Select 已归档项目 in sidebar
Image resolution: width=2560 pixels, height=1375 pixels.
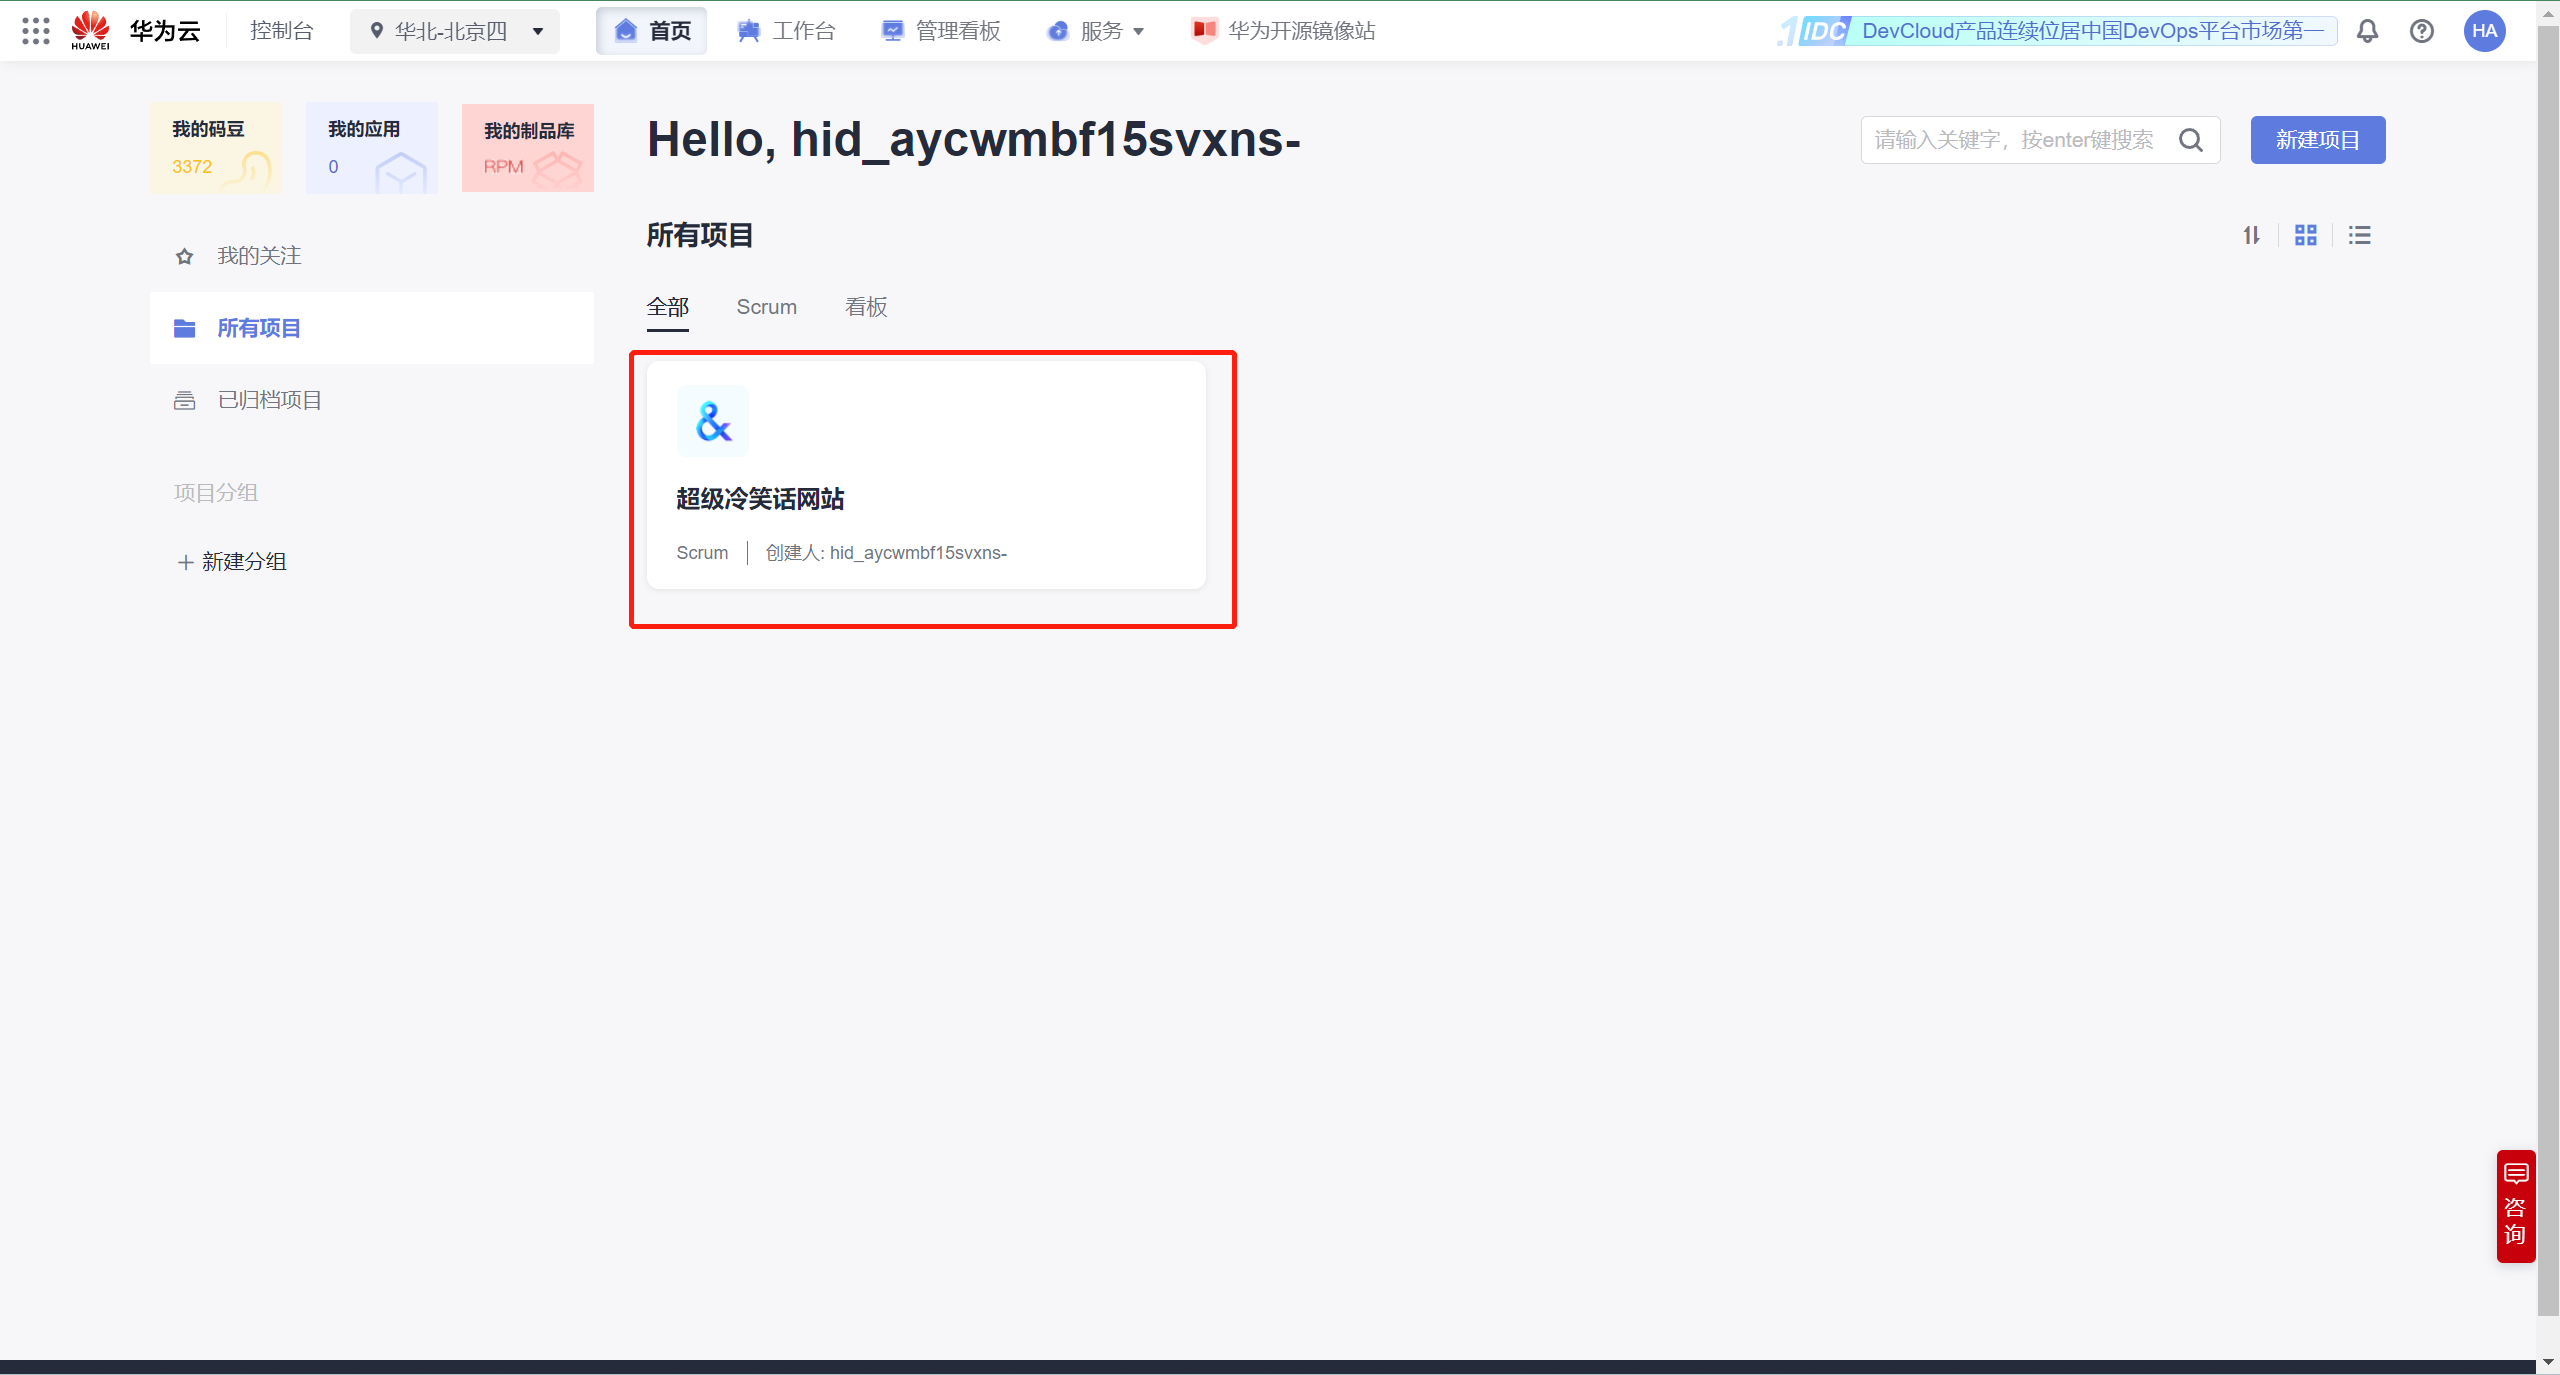point(372,400)
